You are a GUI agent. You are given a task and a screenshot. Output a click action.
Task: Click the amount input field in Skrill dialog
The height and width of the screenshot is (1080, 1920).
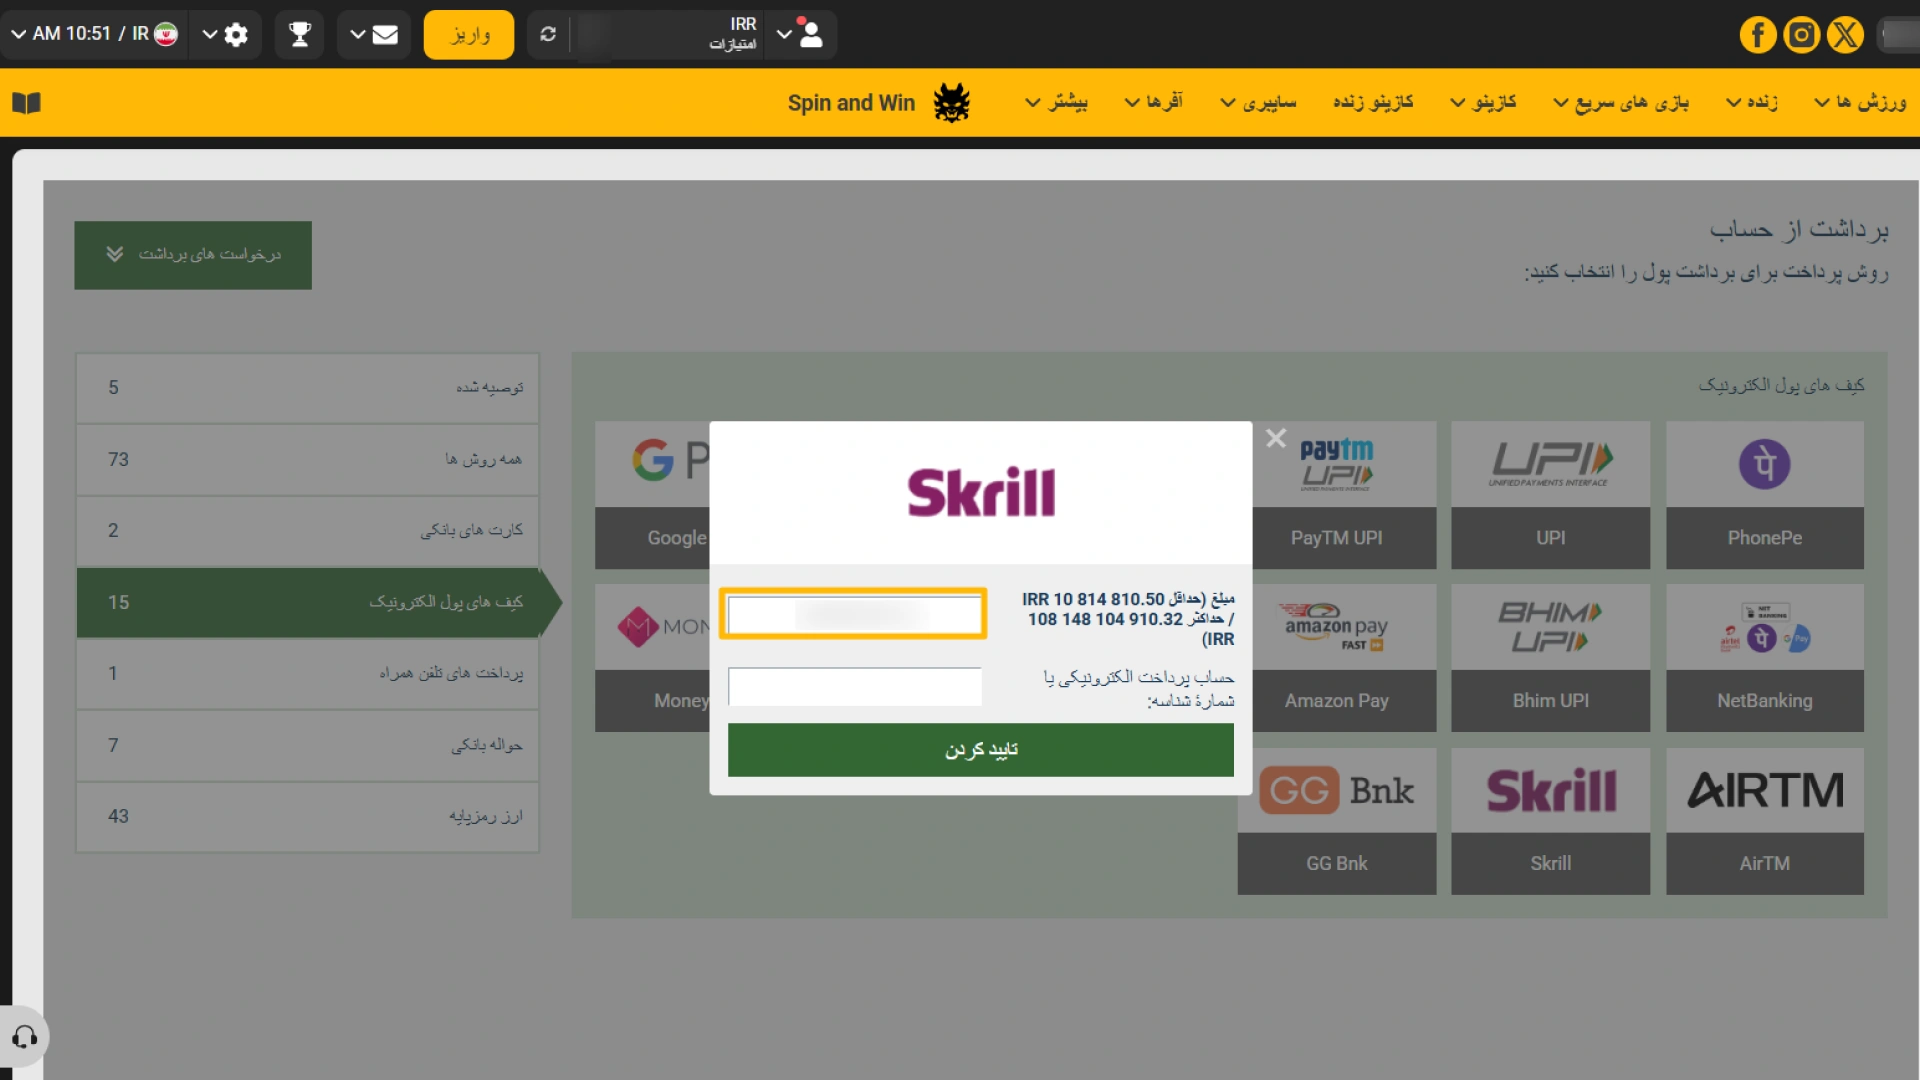click(854, 614)
